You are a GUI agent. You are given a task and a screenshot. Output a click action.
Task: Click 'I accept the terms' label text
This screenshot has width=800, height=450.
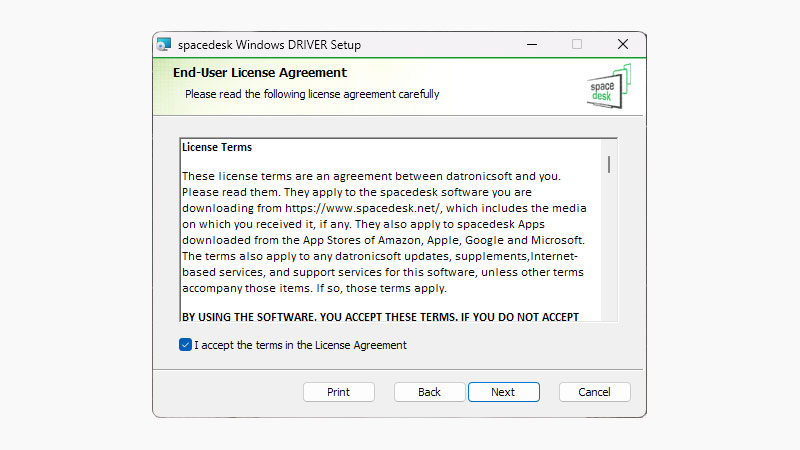coord(301,345)
